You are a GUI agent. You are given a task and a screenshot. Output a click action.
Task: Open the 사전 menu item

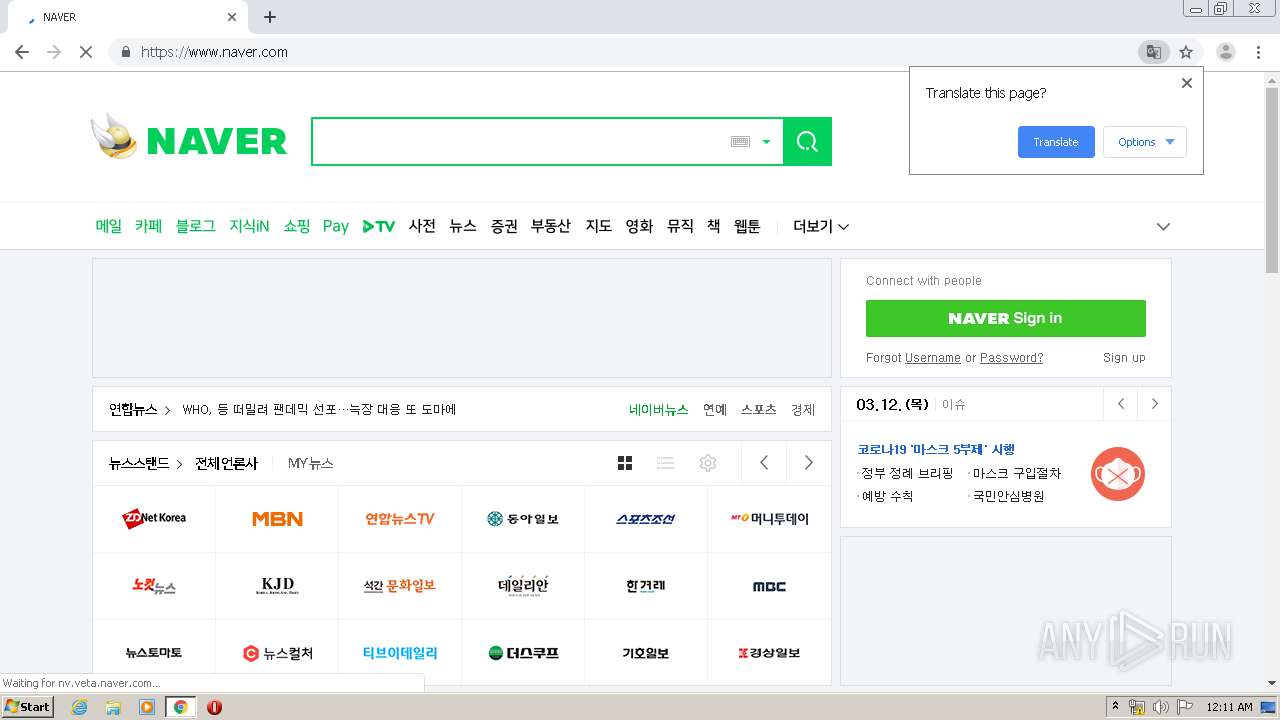(x=422, y=226)
